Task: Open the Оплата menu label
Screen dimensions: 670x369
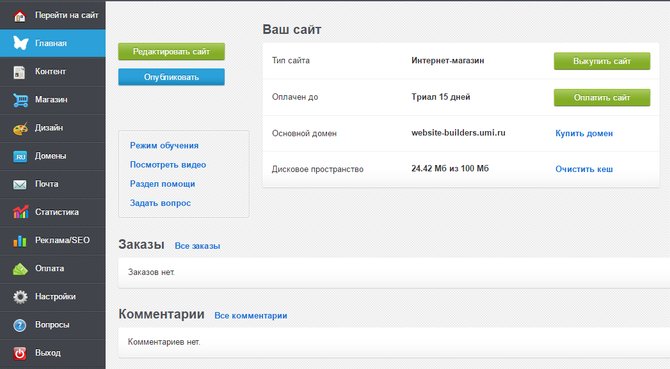Action: coord(50,268)
